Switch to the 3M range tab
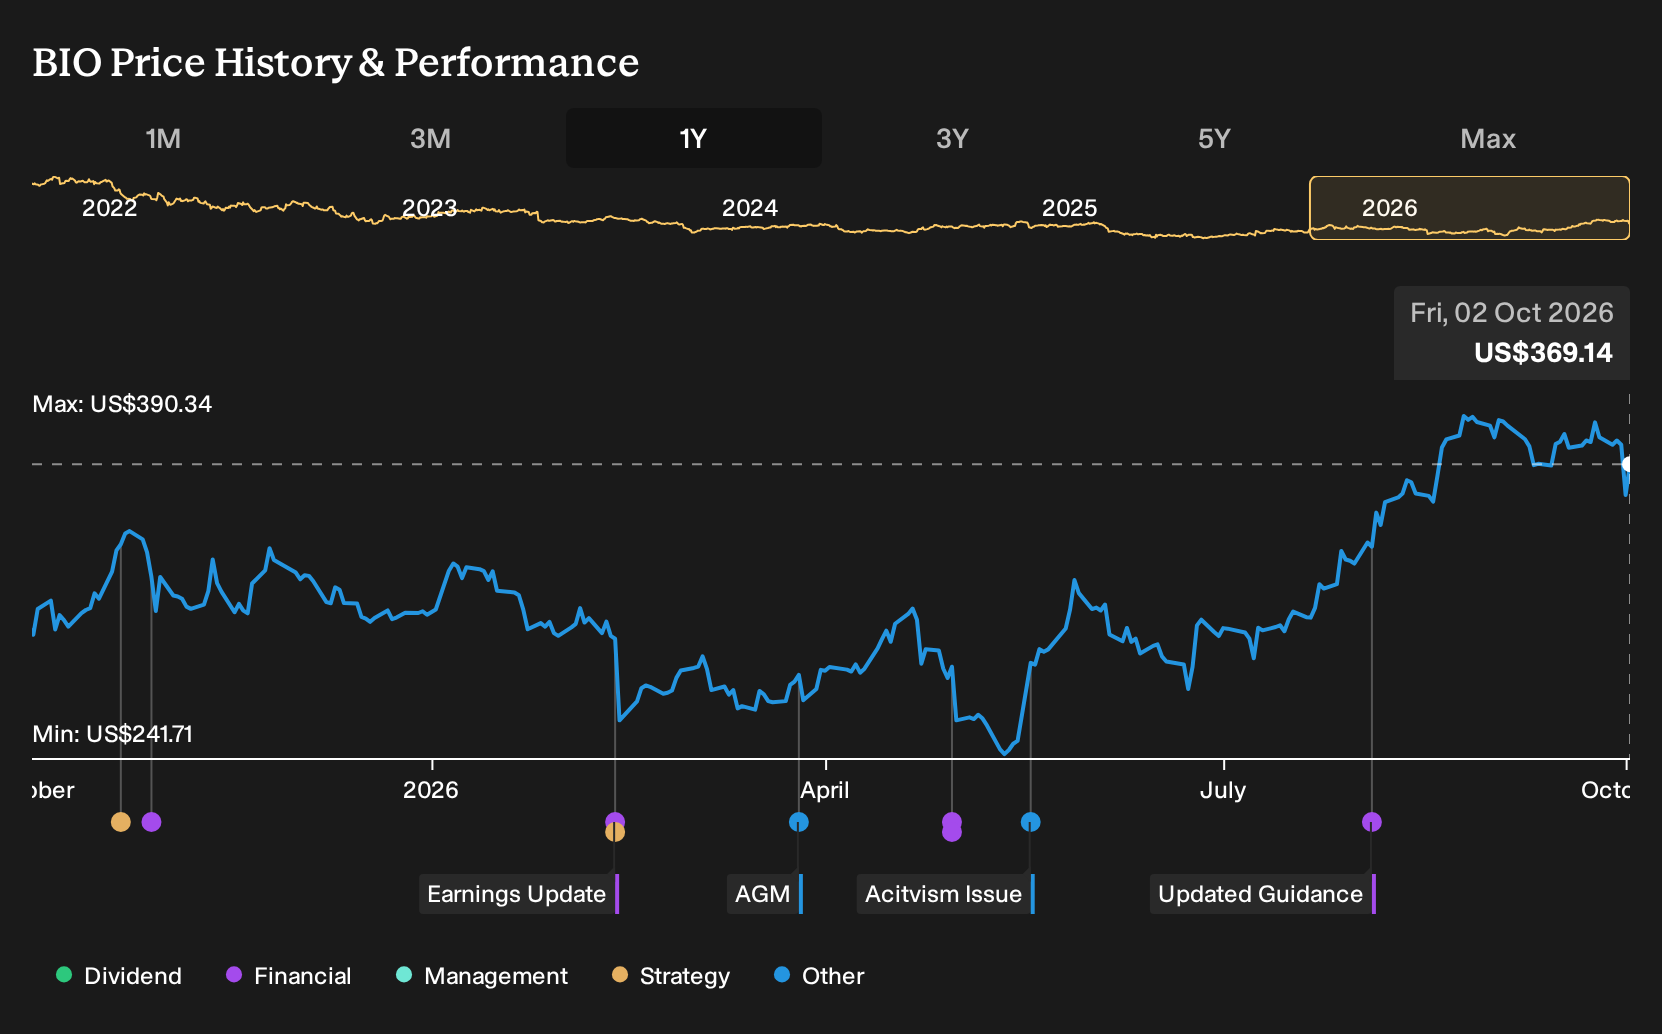The height and width of the screenshot is (1034, 1662). tap(430, 138)
